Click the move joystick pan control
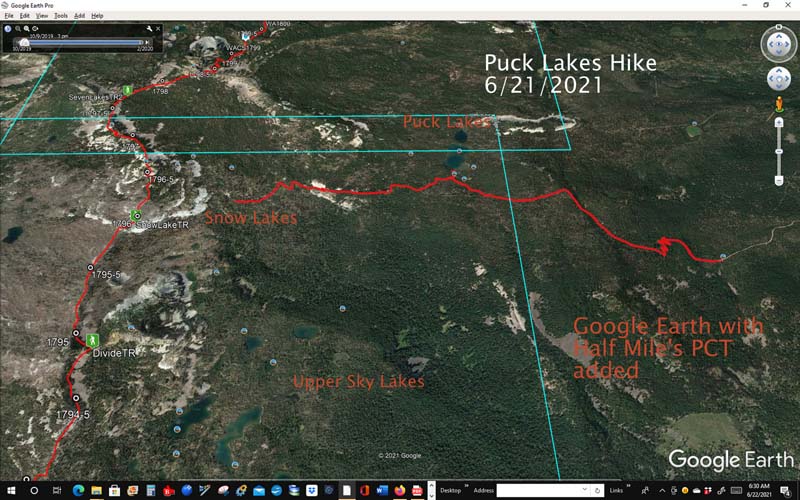This screenshot has width=800, height=500. click(x=778, y=79)
